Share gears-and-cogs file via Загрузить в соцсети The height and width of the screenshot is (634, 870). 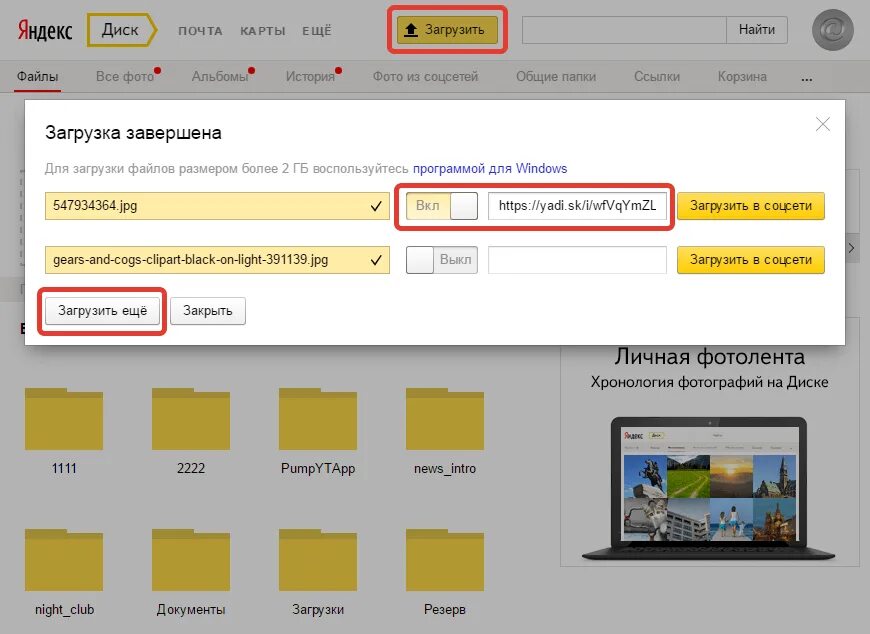coord(751,260)
